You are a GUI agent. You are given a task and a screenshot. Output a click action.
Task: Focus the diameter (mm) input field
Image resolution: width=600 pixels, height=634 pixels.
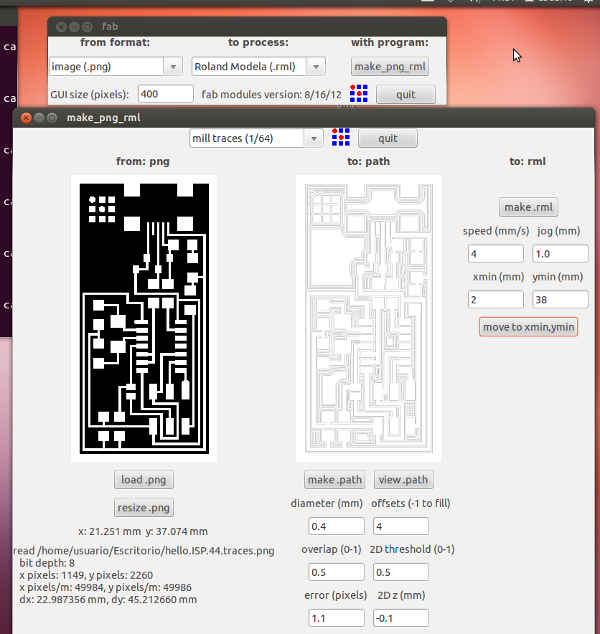coord(336,526)
